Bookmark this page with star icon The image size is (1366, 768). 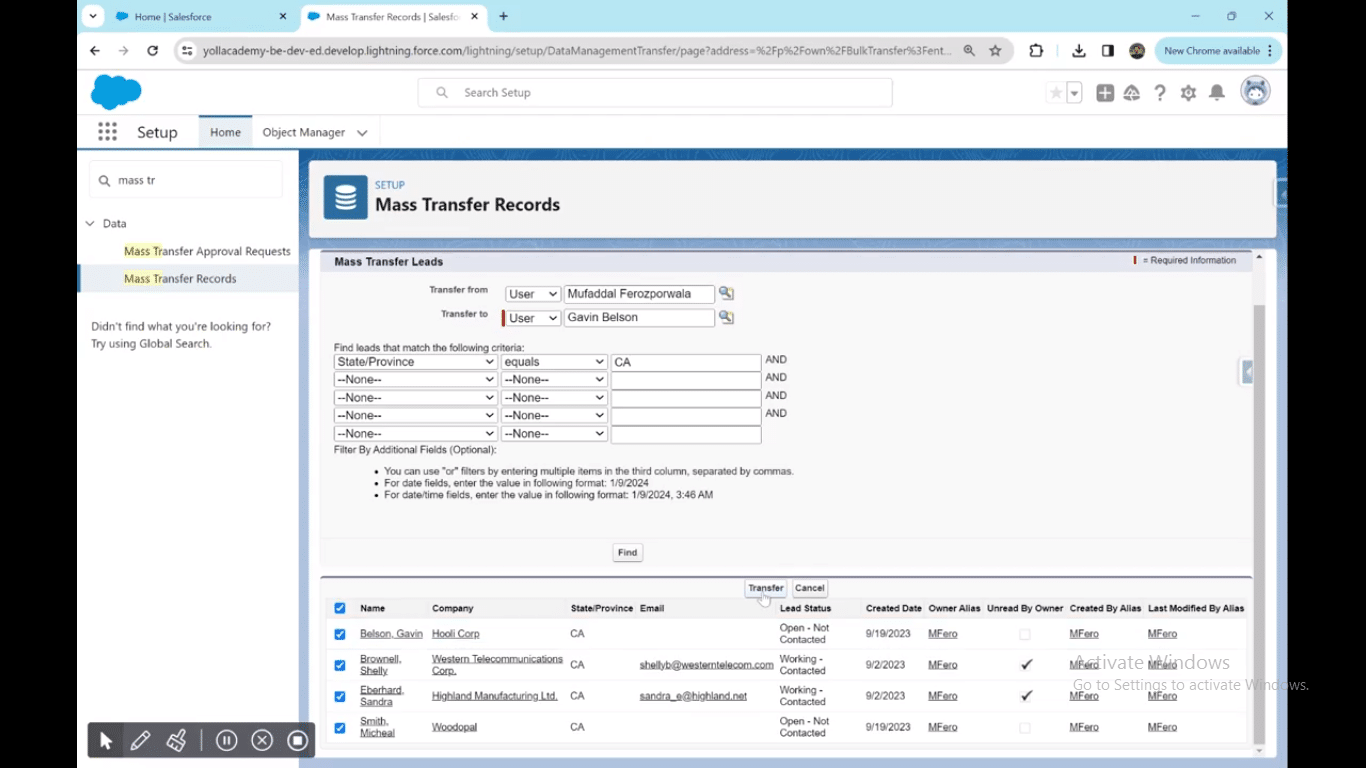995,51
